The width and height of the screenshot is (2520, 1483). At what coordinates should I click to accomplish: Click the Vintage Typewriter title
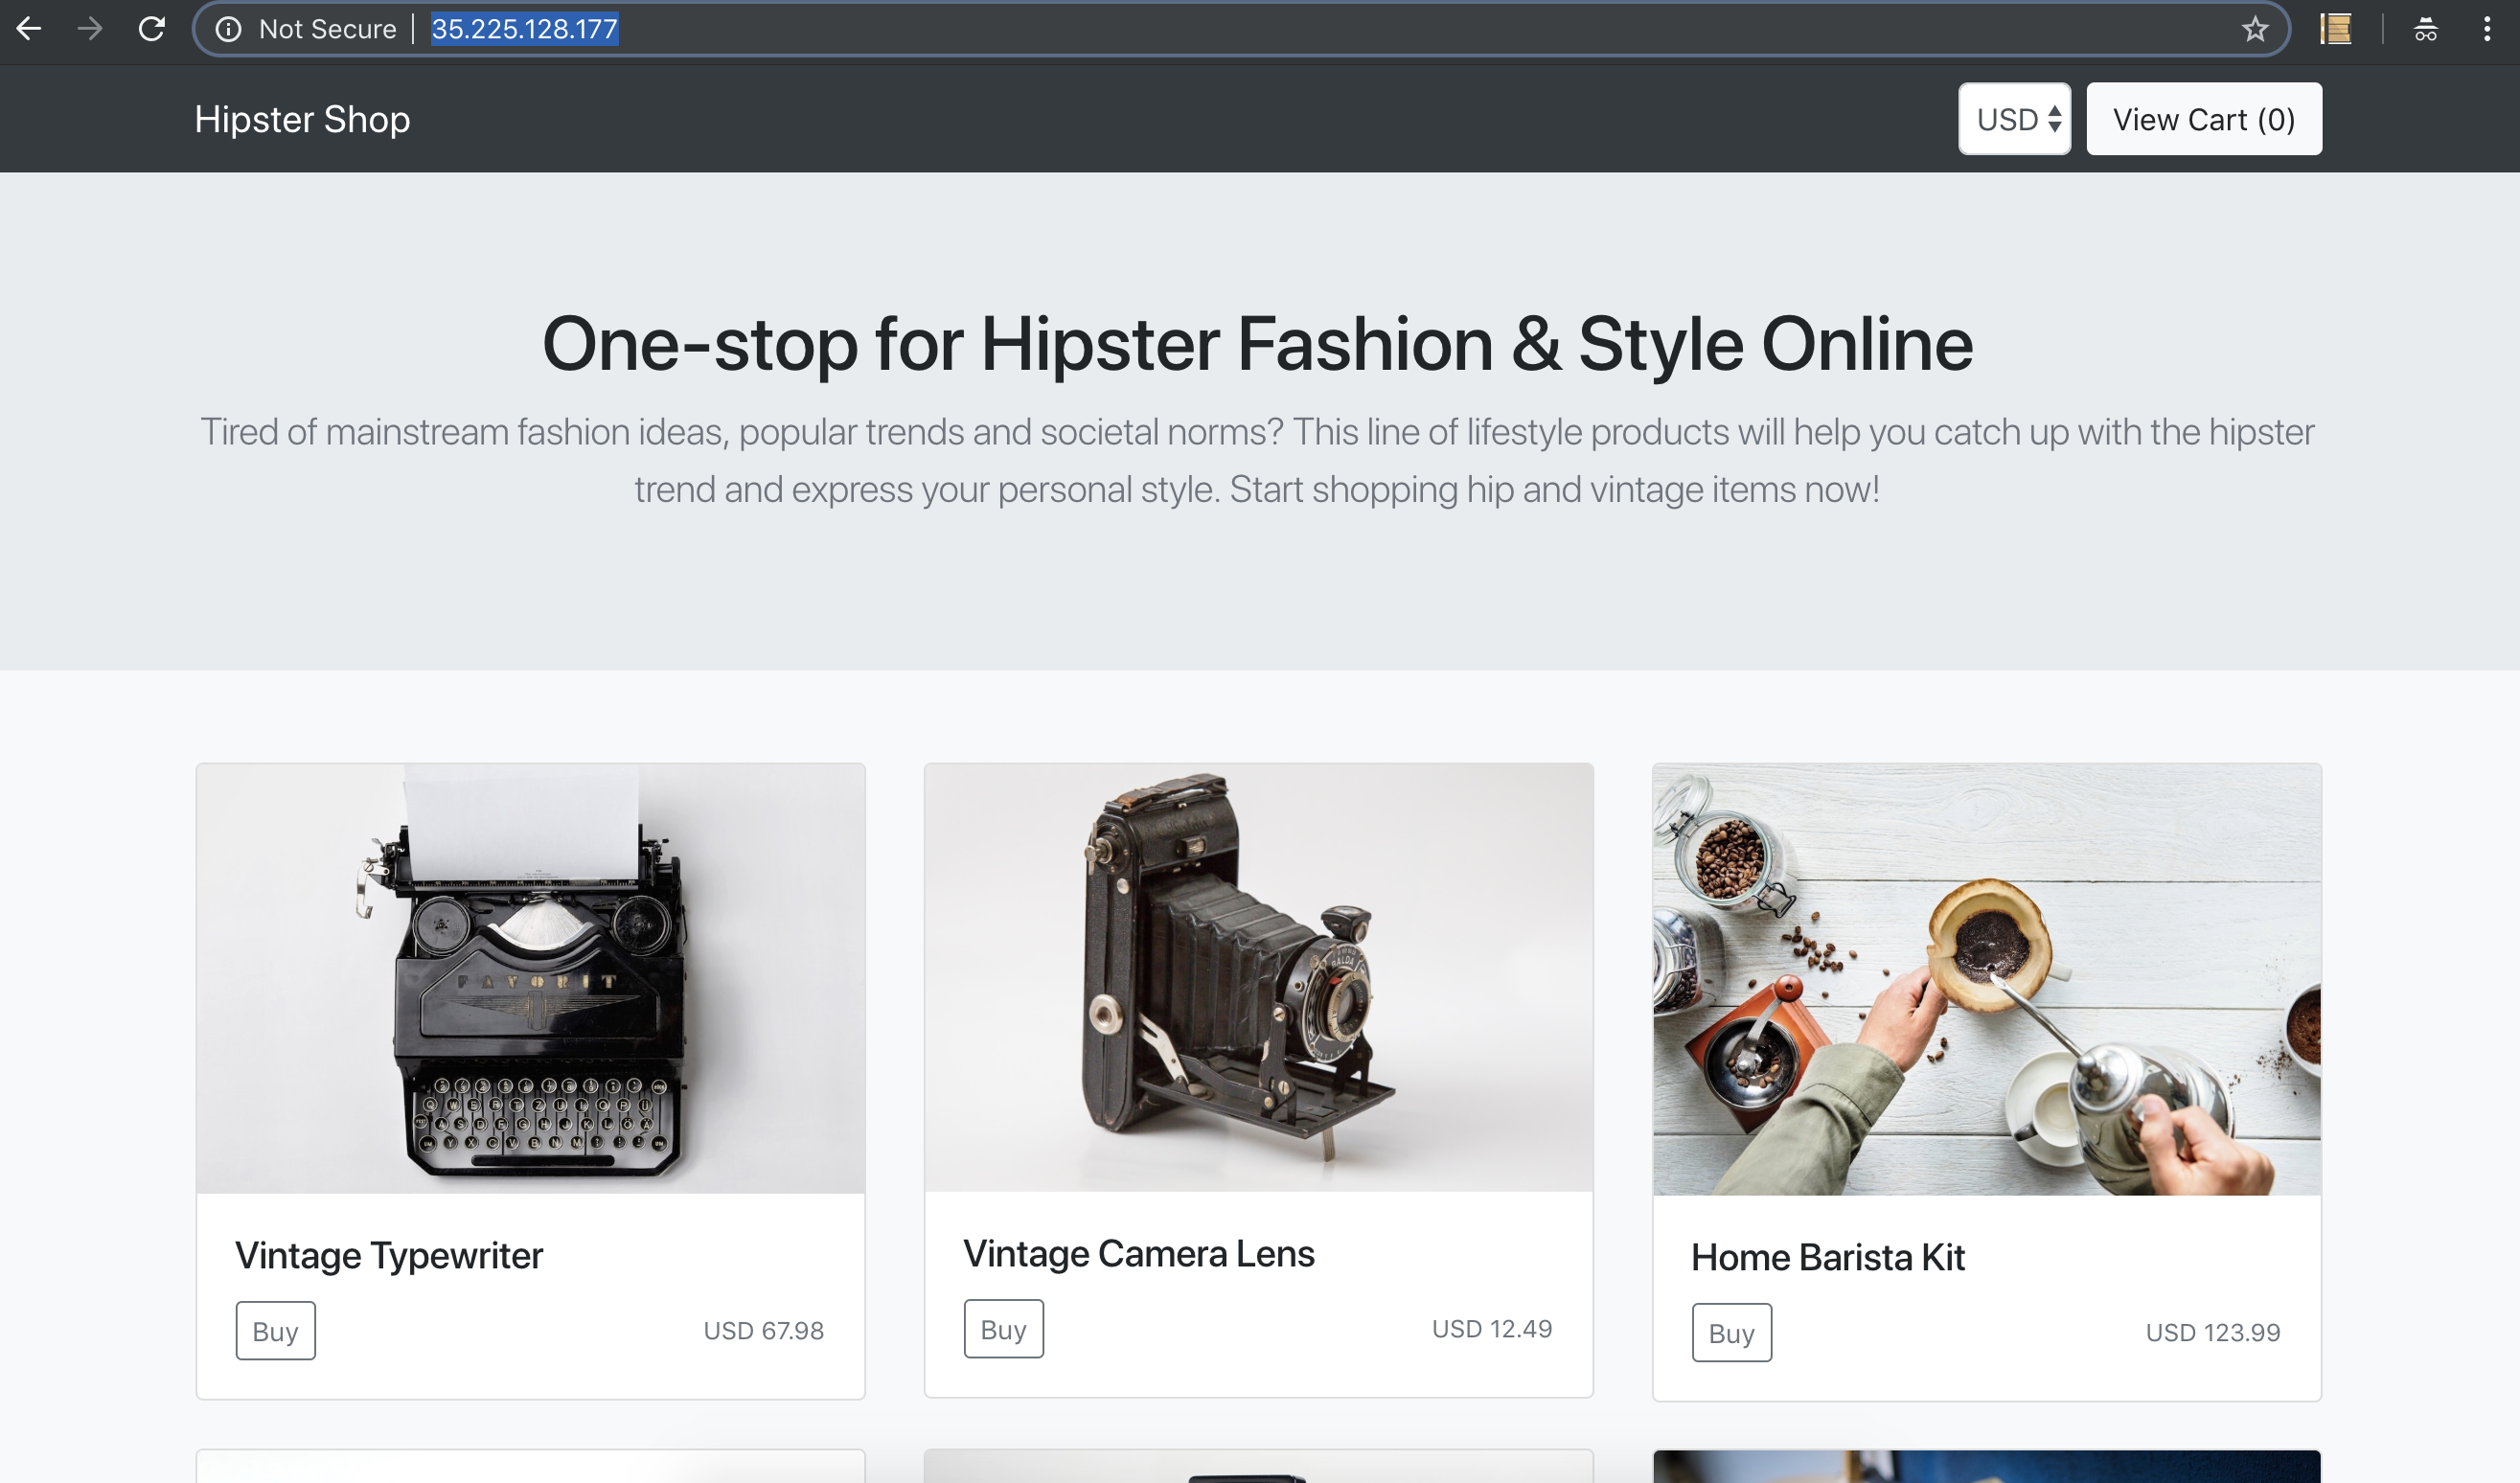[388, 1255]
